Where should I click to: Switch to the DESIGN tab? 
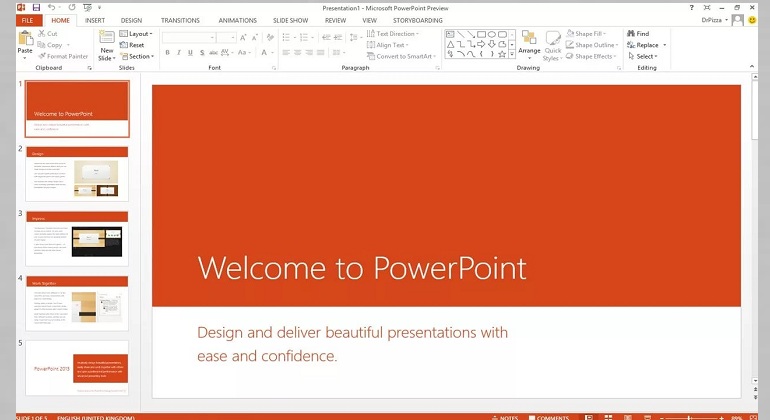(131, 20)
